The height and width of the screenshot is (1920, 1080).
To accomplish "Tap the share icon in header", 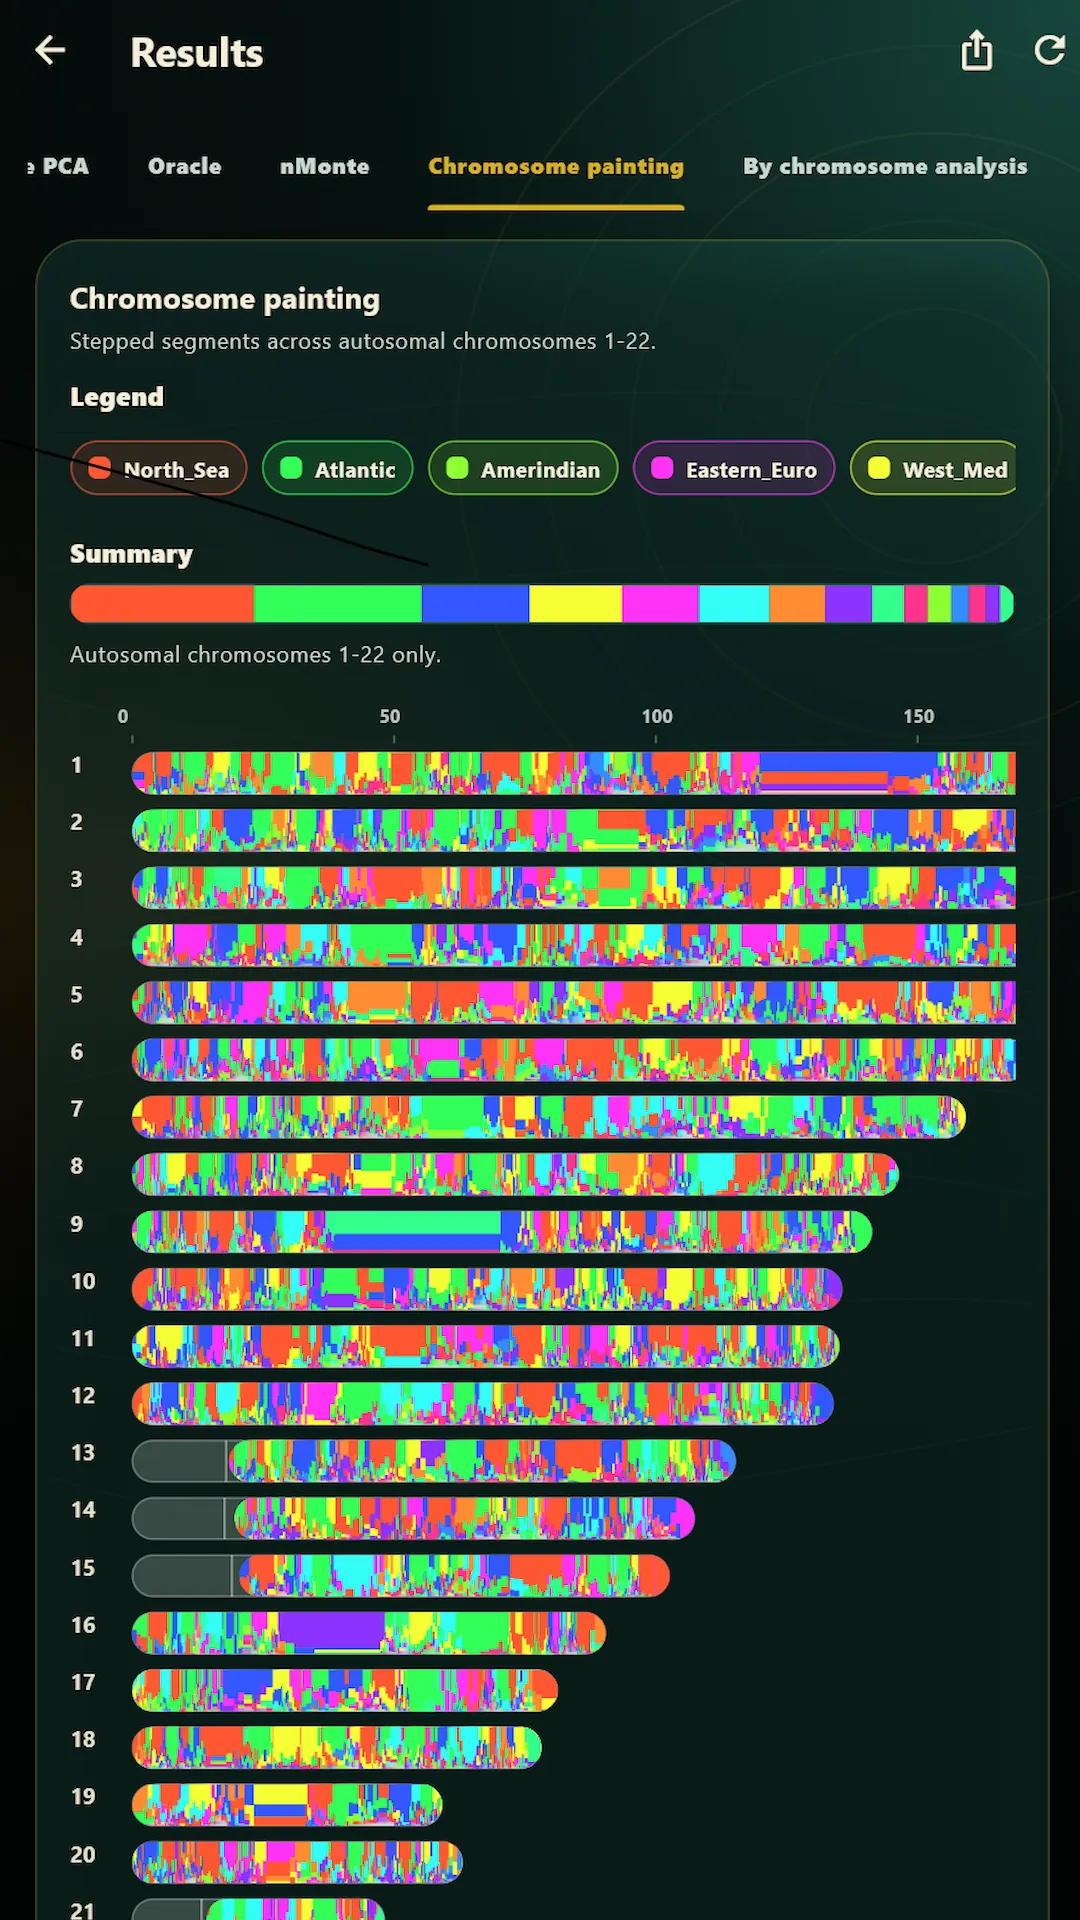I will 977,50.
